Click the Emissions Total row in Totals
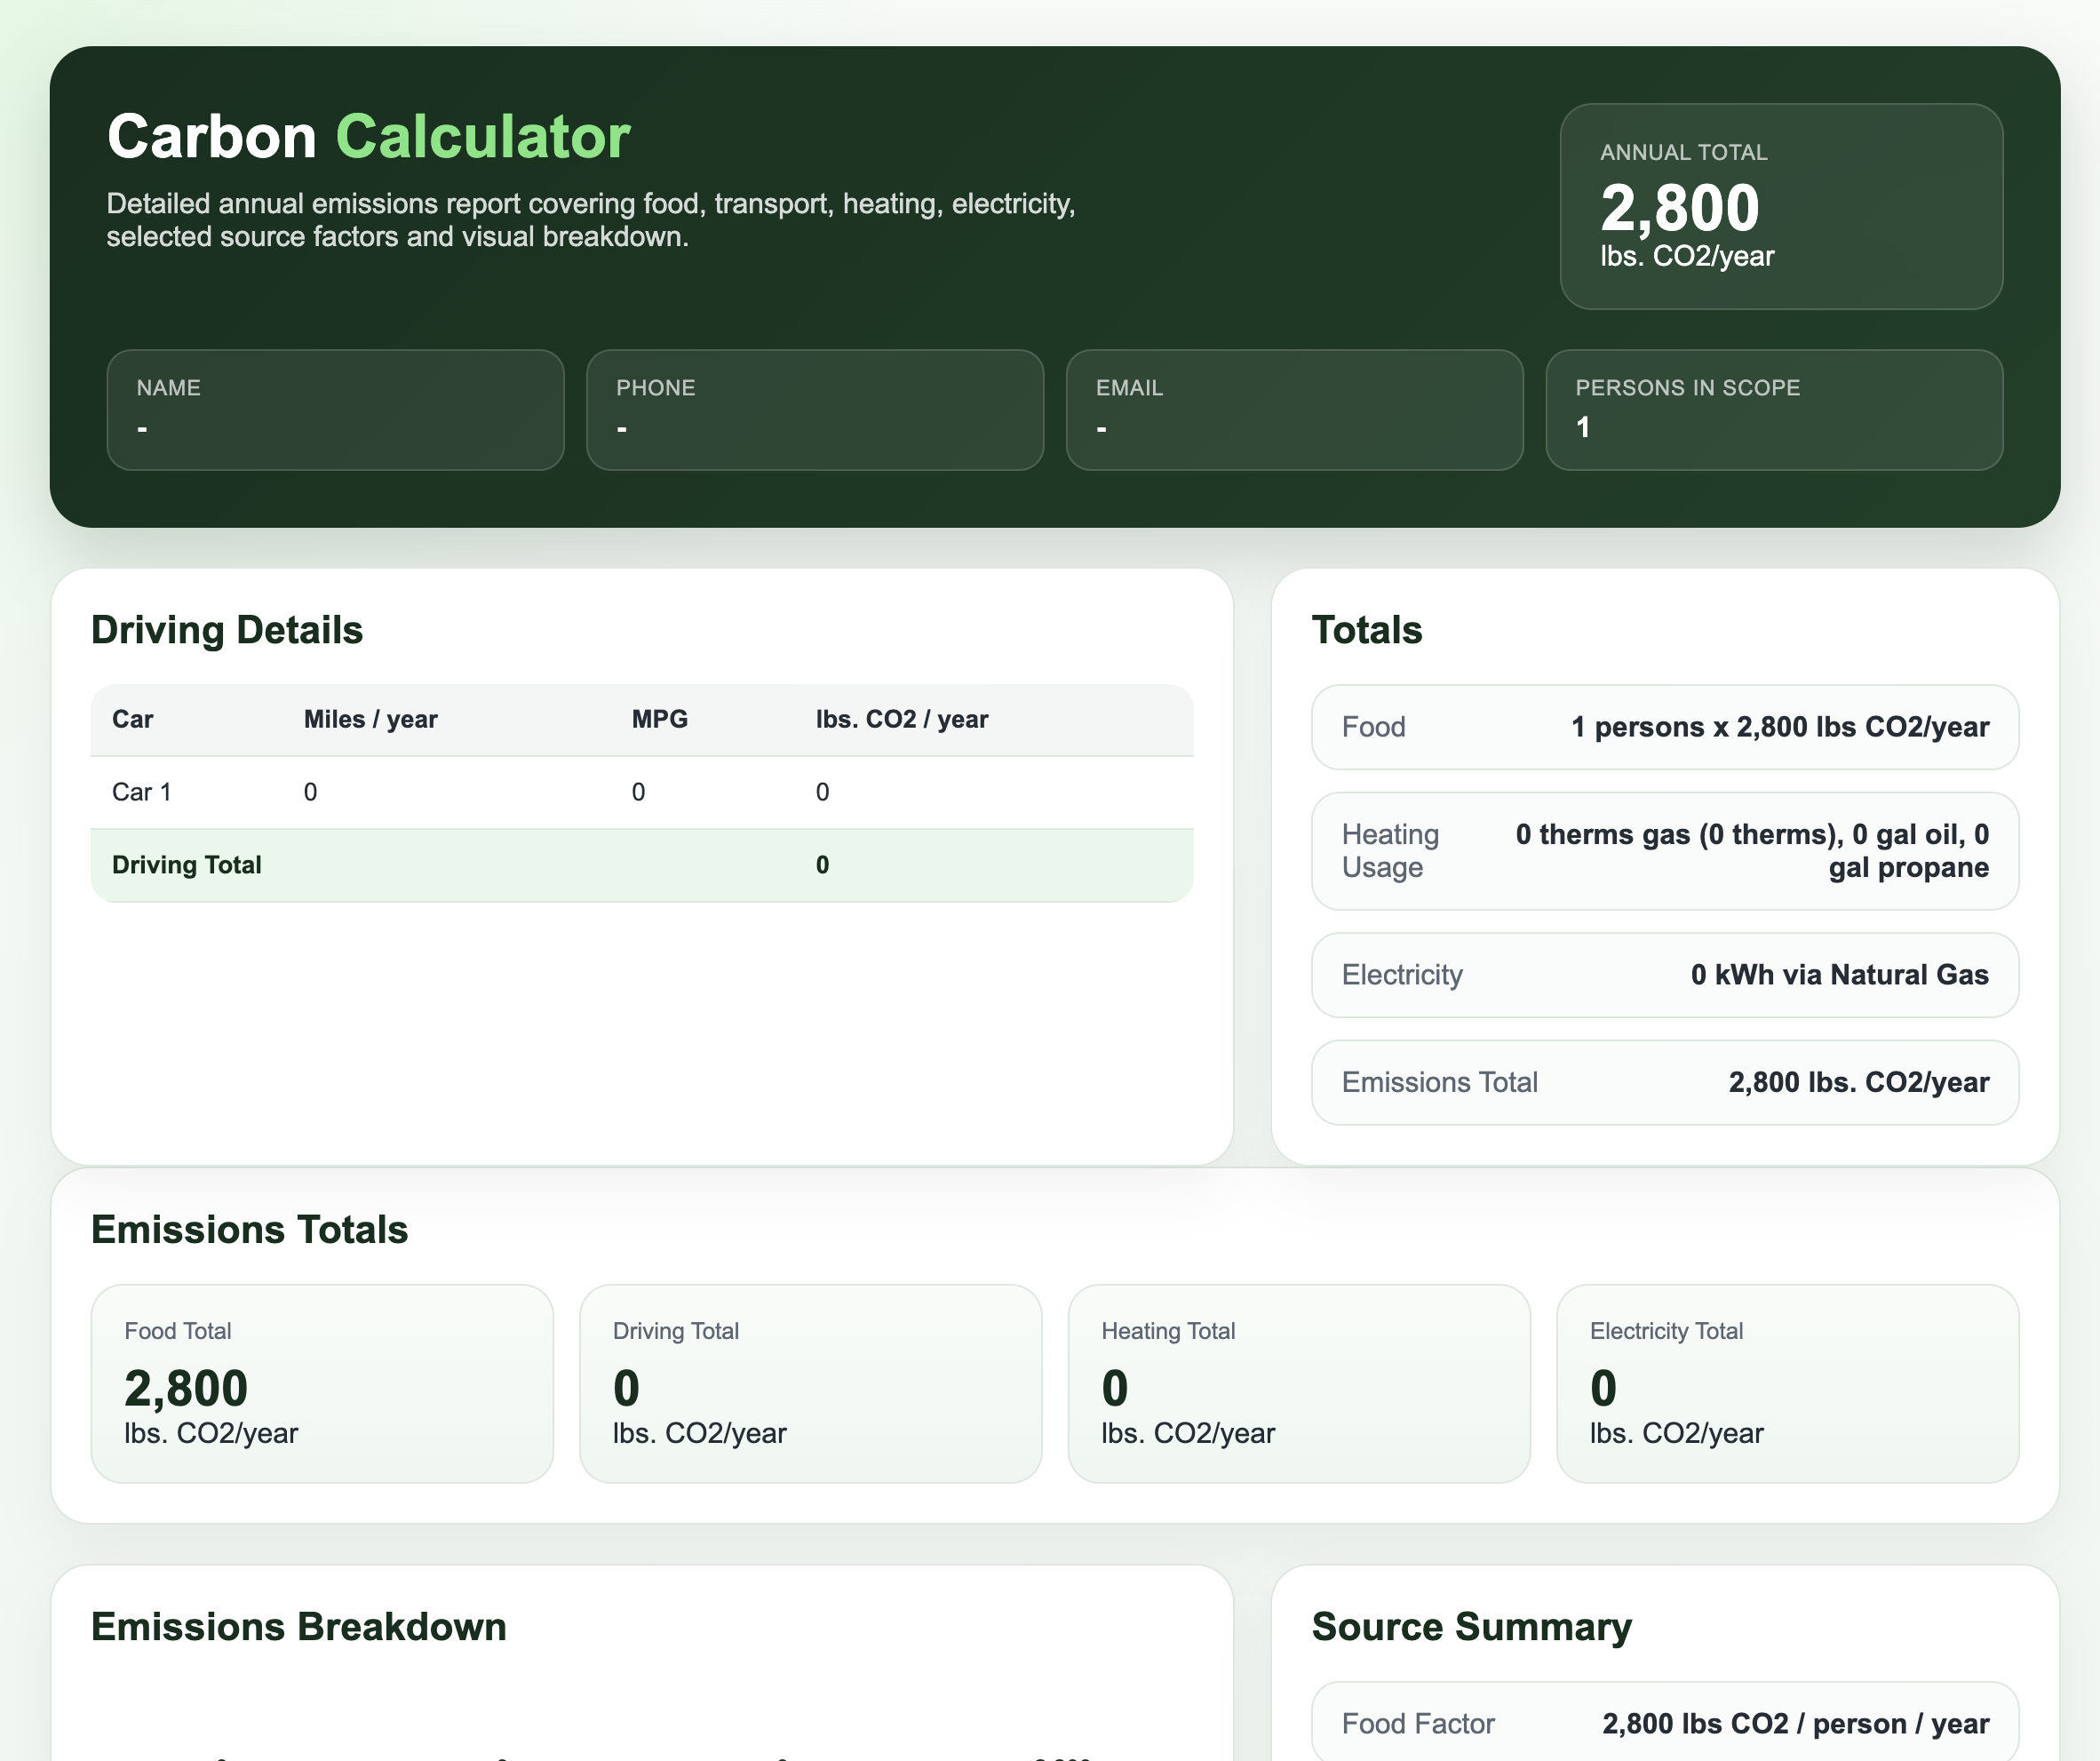Screen dimensions: 2100x1761 tap(1664, 1082)
